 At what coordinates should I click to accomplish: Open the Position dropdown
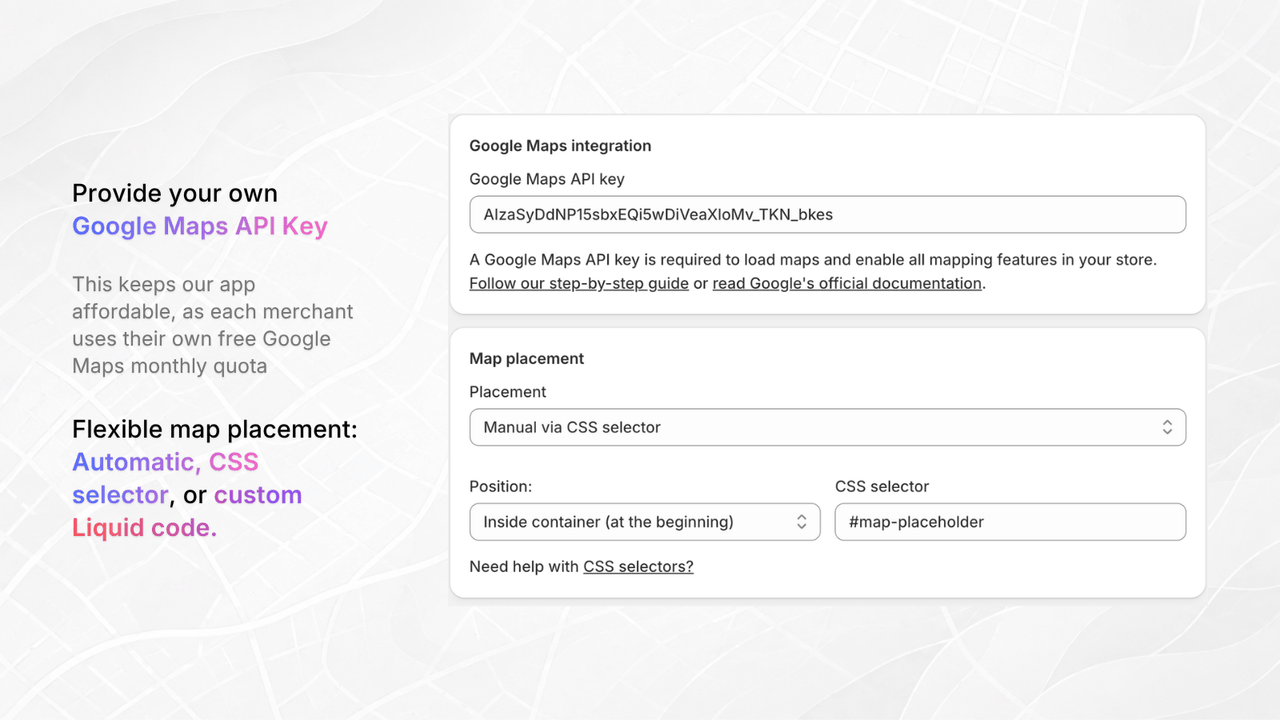click(645, 522)
